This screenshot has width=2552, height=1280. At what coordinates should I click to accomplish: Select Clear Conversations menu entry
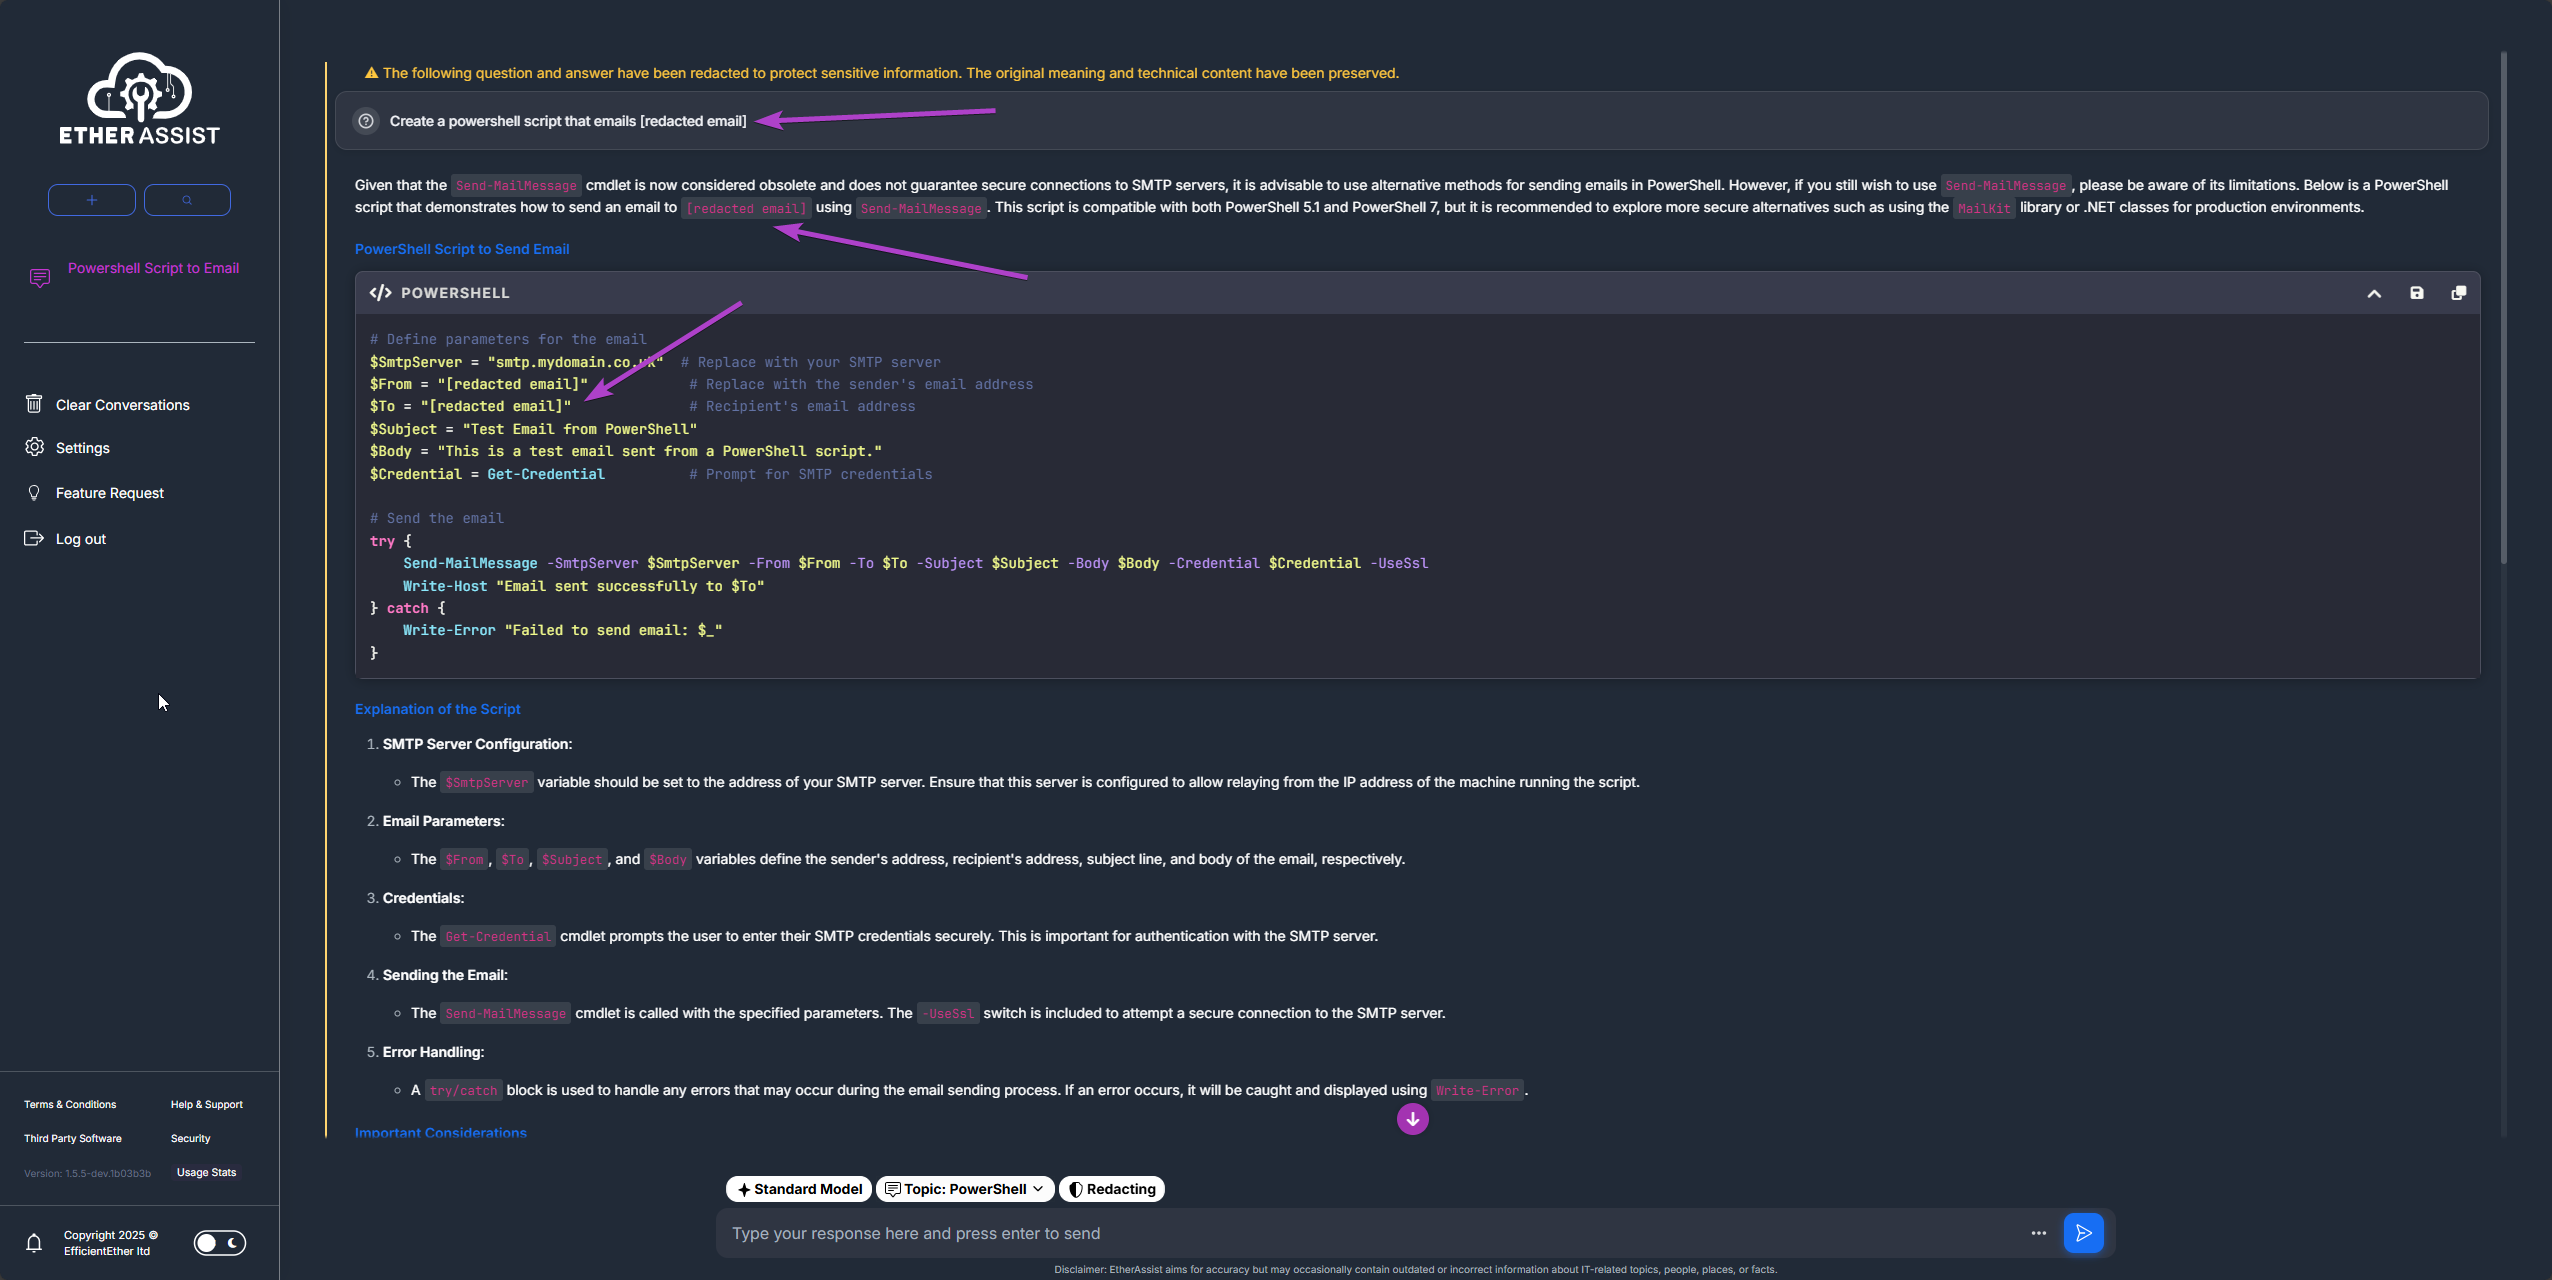122,405
